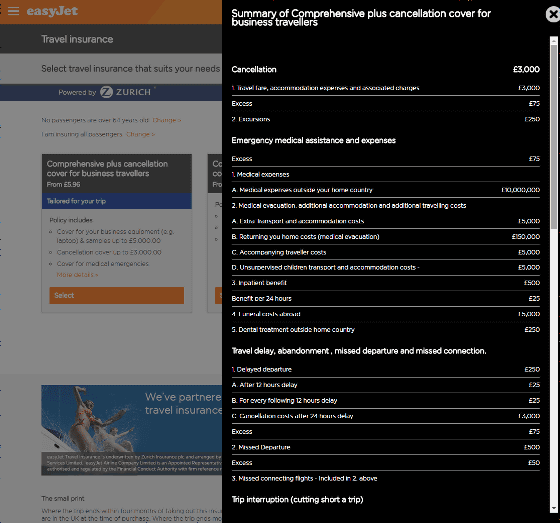The width and height of the screenshot is (560, 523).
Task: Click the Unsupervised children transport row
Action: click(x=386, y=268)
